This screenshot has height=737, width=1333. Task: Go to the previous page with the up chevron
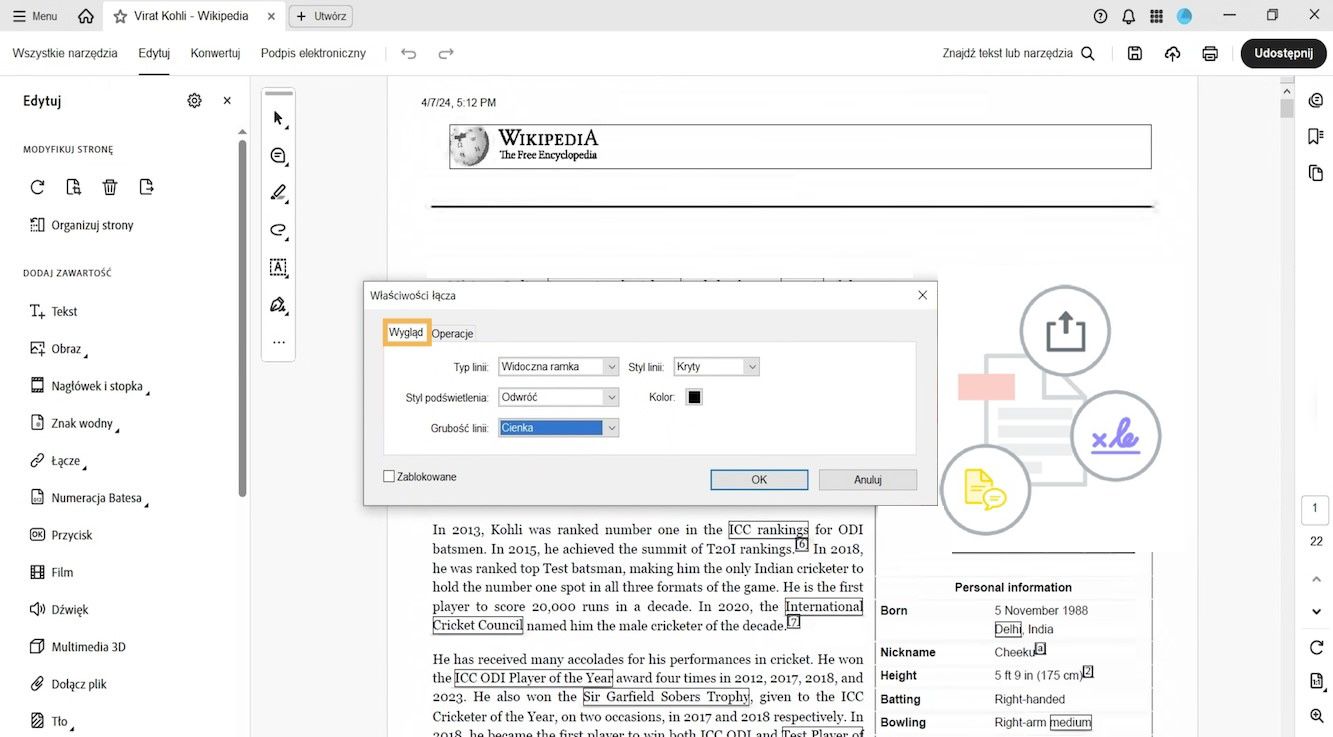tap(1316, 579)
